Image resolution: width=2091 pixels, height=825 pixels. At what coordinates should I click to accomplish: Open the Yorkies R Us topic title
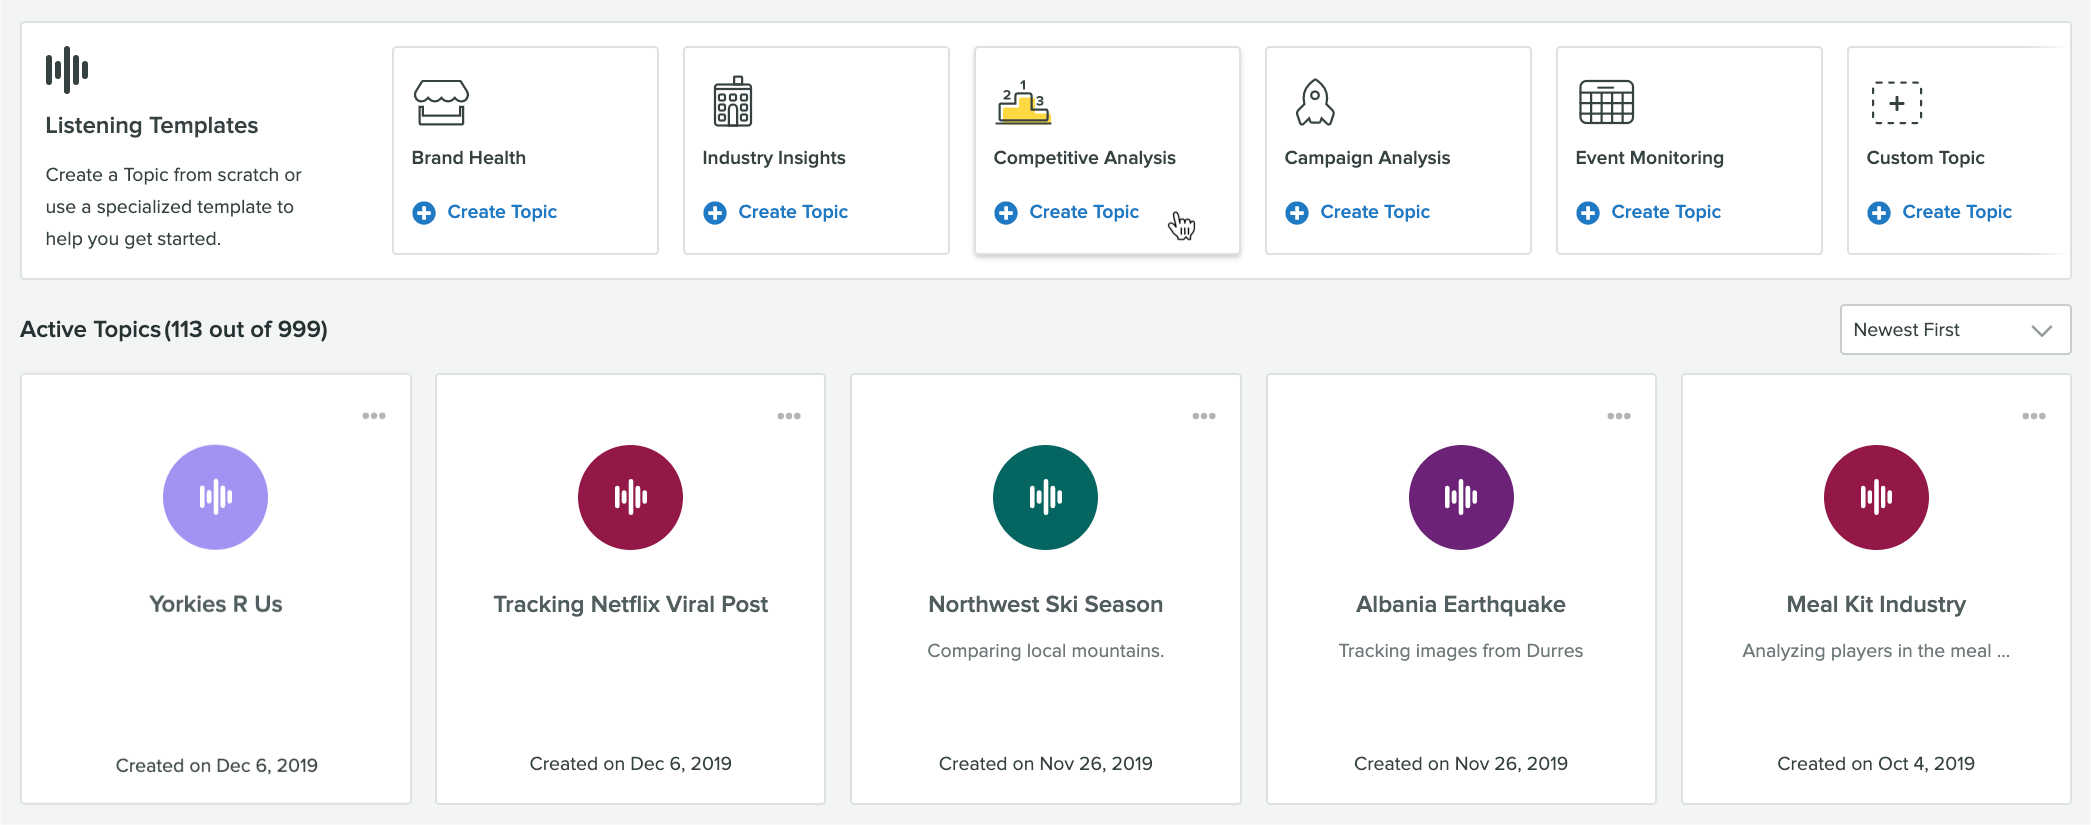click(216, 604)
